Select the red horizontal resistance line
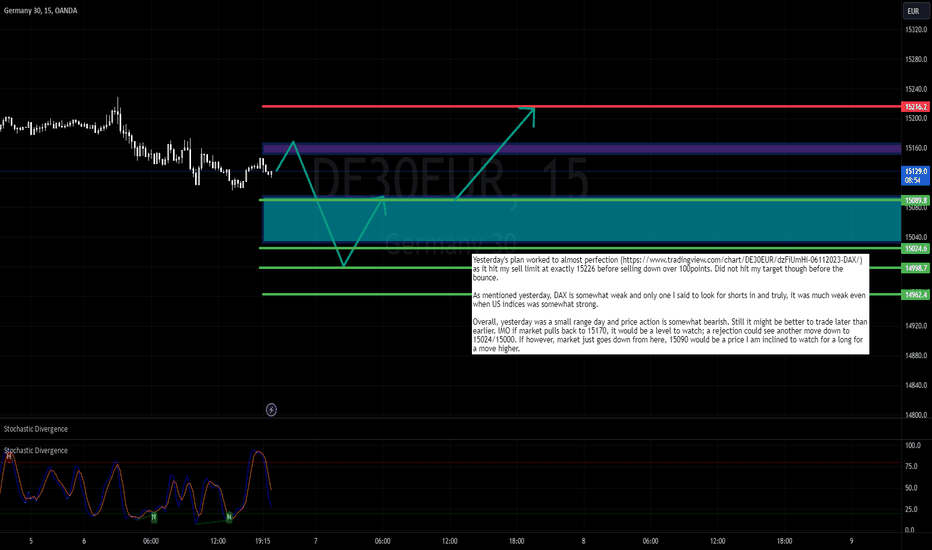The image size is (932, 550). (581, 106)
